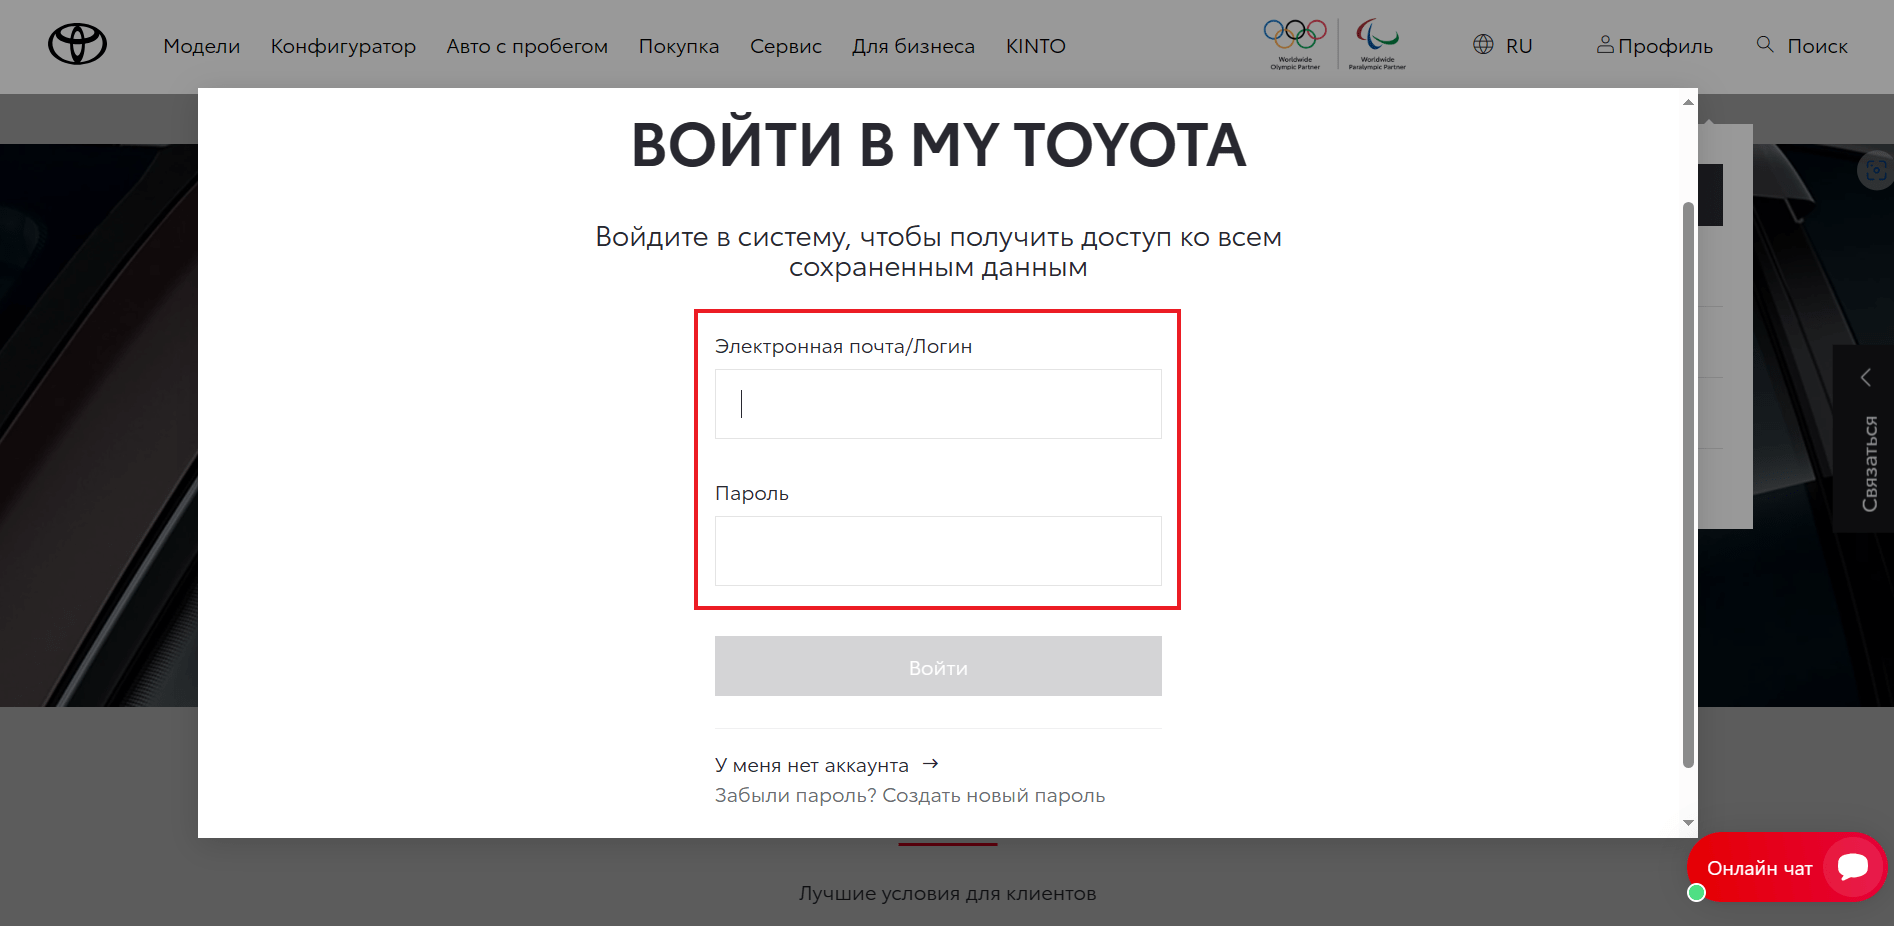Viewport: 1894px width, 926px height.
Task: Open the Конфигуратор menu item
Action: [x=343, y=46]
